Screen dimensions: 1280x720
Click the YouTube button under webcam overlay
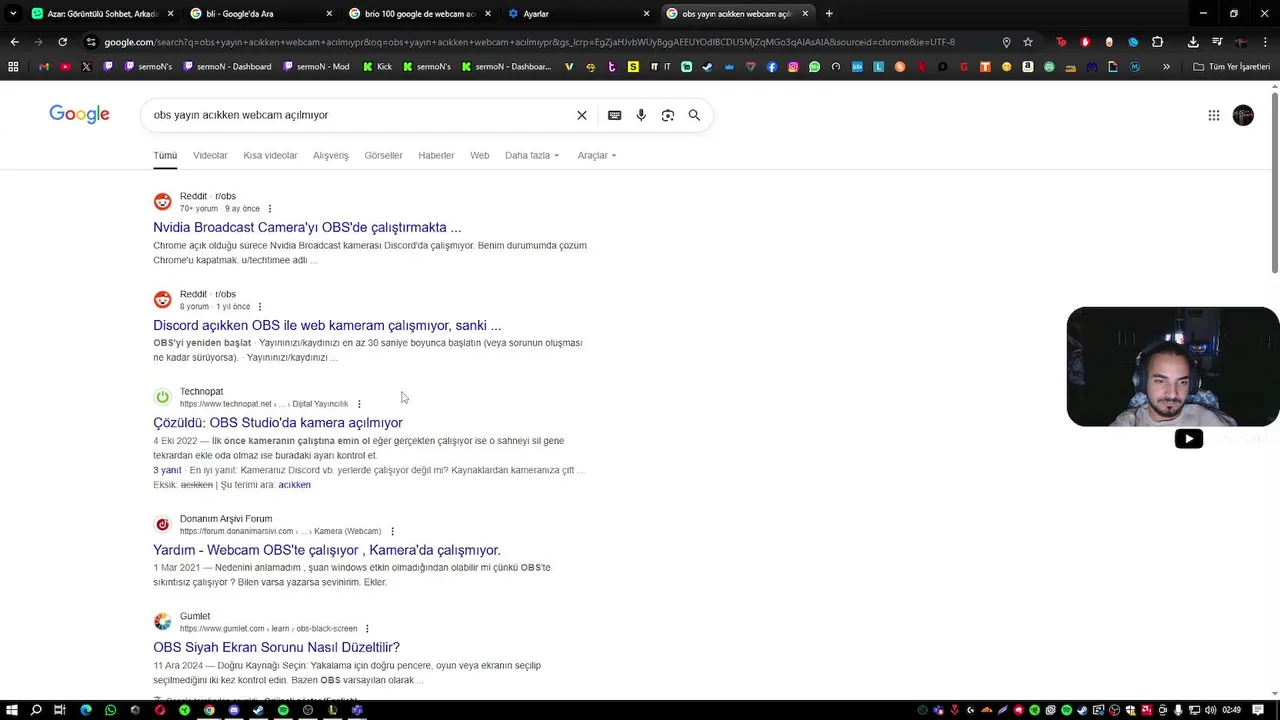(1188, 438)
